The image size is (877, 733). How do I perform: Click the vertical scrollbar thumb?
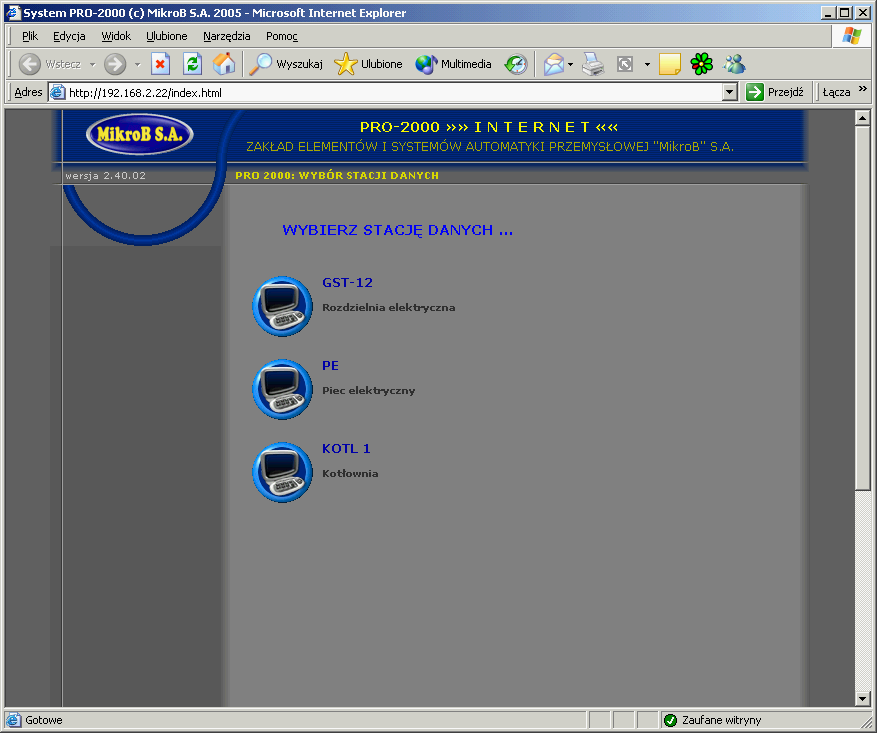click(862, 308)
